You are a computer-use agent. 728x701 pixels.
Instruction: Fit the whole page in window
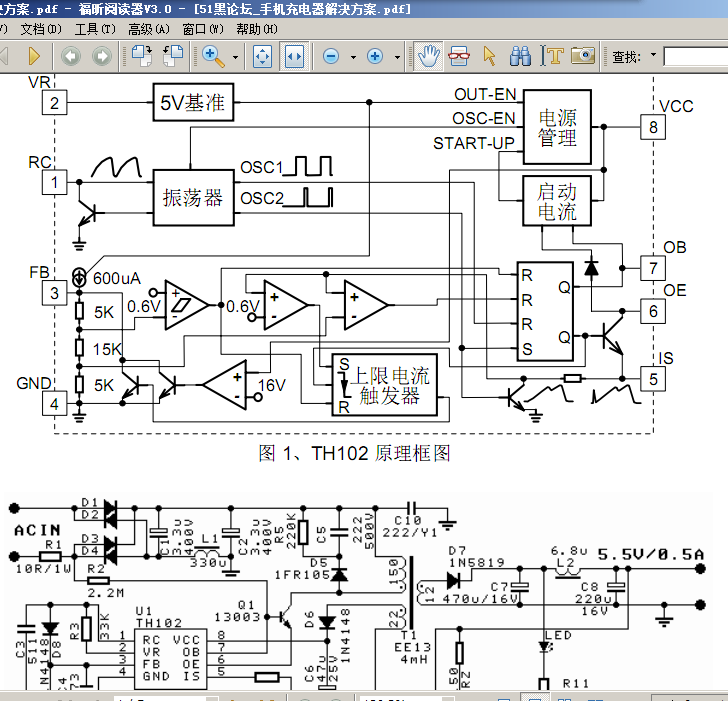coord(262,57)
